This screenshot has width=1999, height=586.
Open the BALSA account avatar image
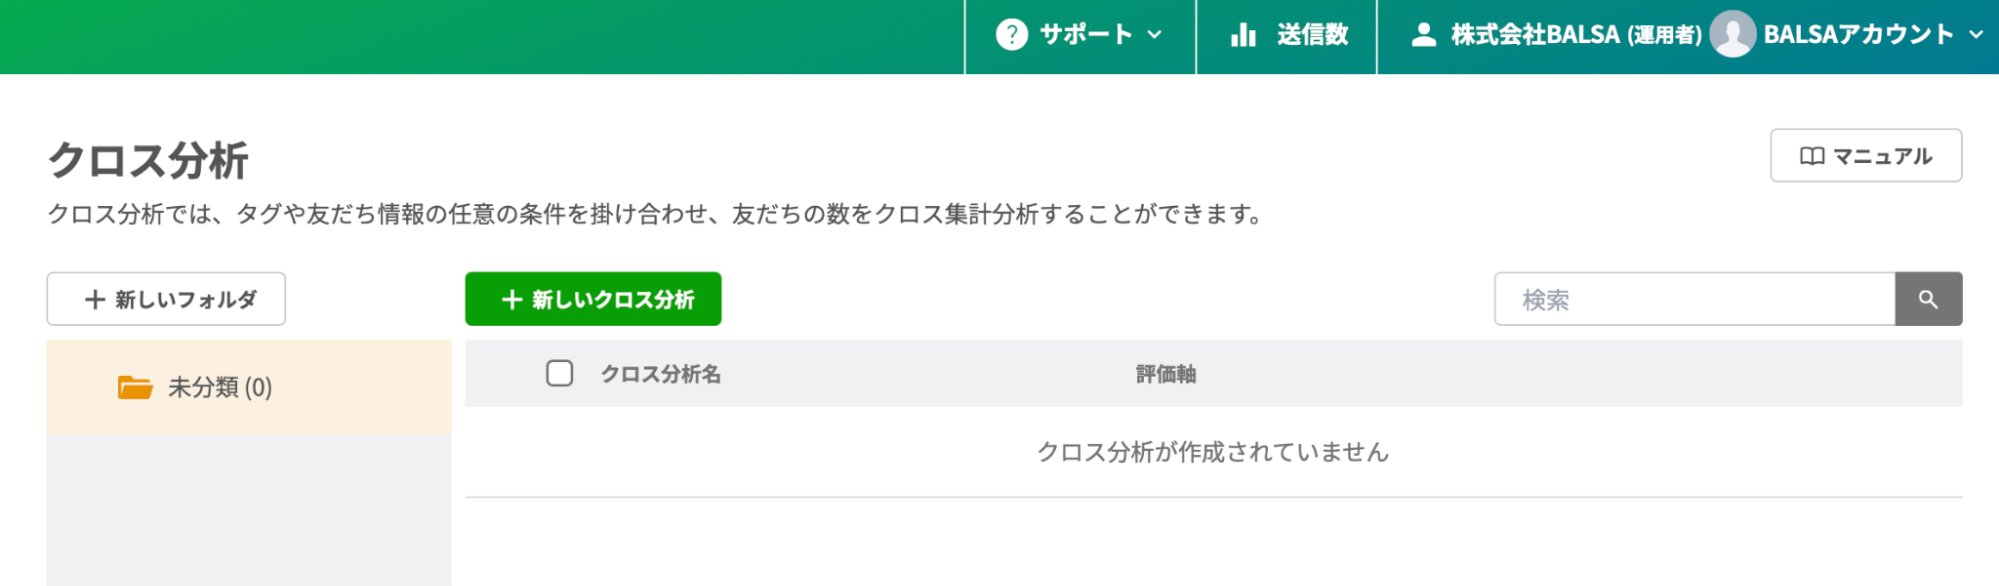pyautogui.click(x=1733, y=35)
